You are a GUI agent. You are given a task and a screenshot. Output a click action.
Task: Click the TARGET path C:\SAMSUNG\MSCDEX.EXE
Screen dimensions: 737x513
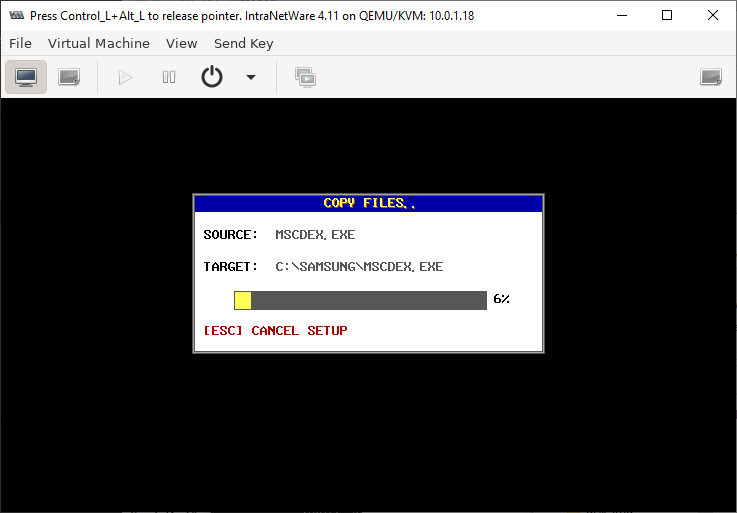pyautogui.click(x=359, y=267)
